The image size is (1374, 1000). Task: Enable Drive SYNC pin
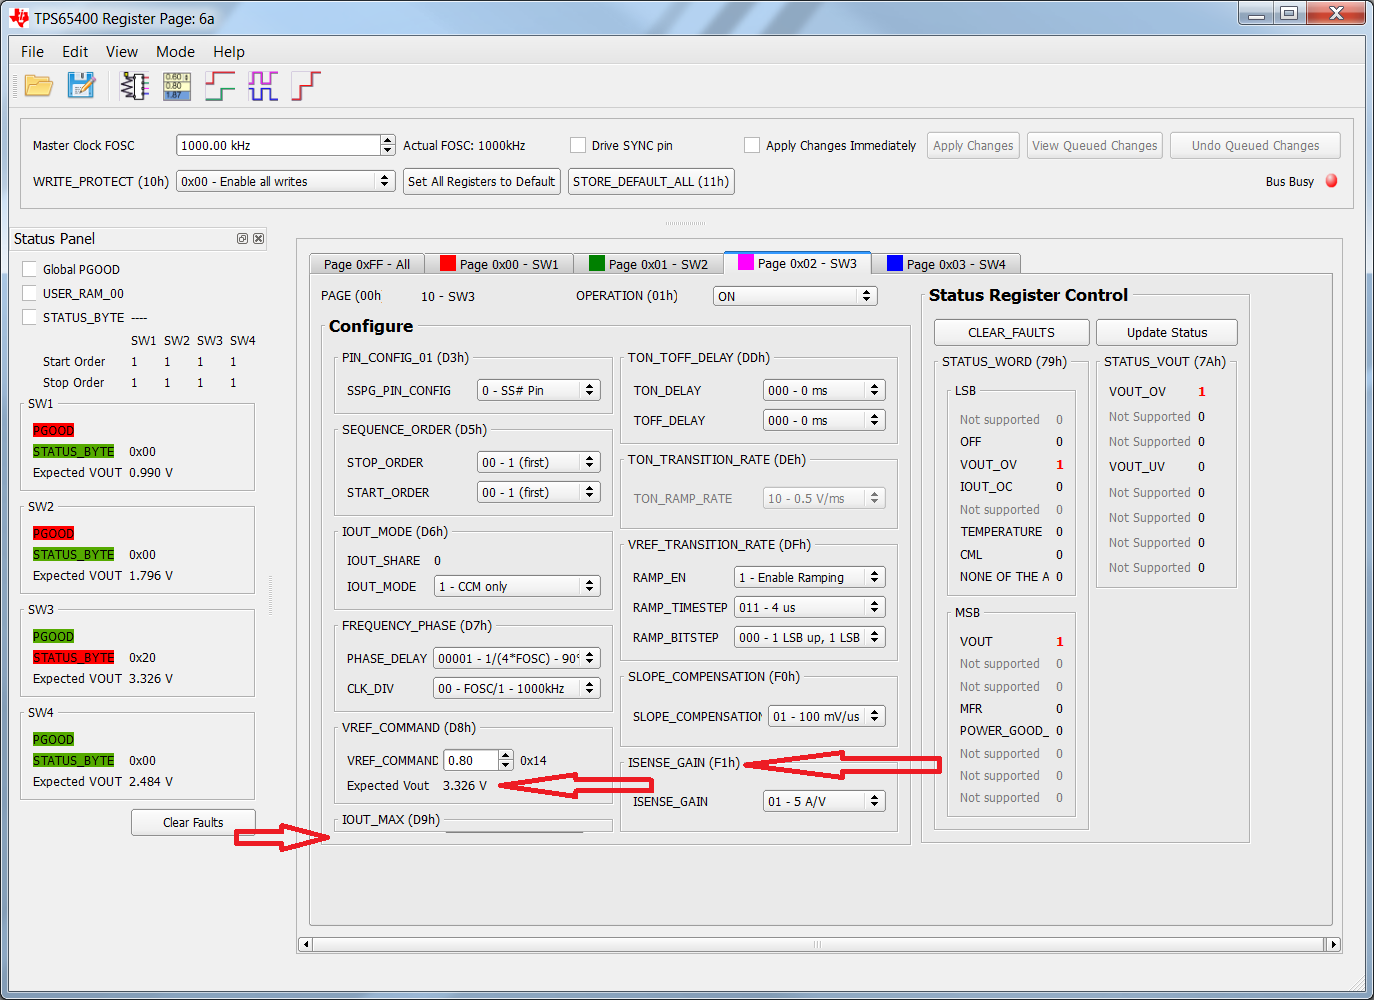click(x=578, y=145)
